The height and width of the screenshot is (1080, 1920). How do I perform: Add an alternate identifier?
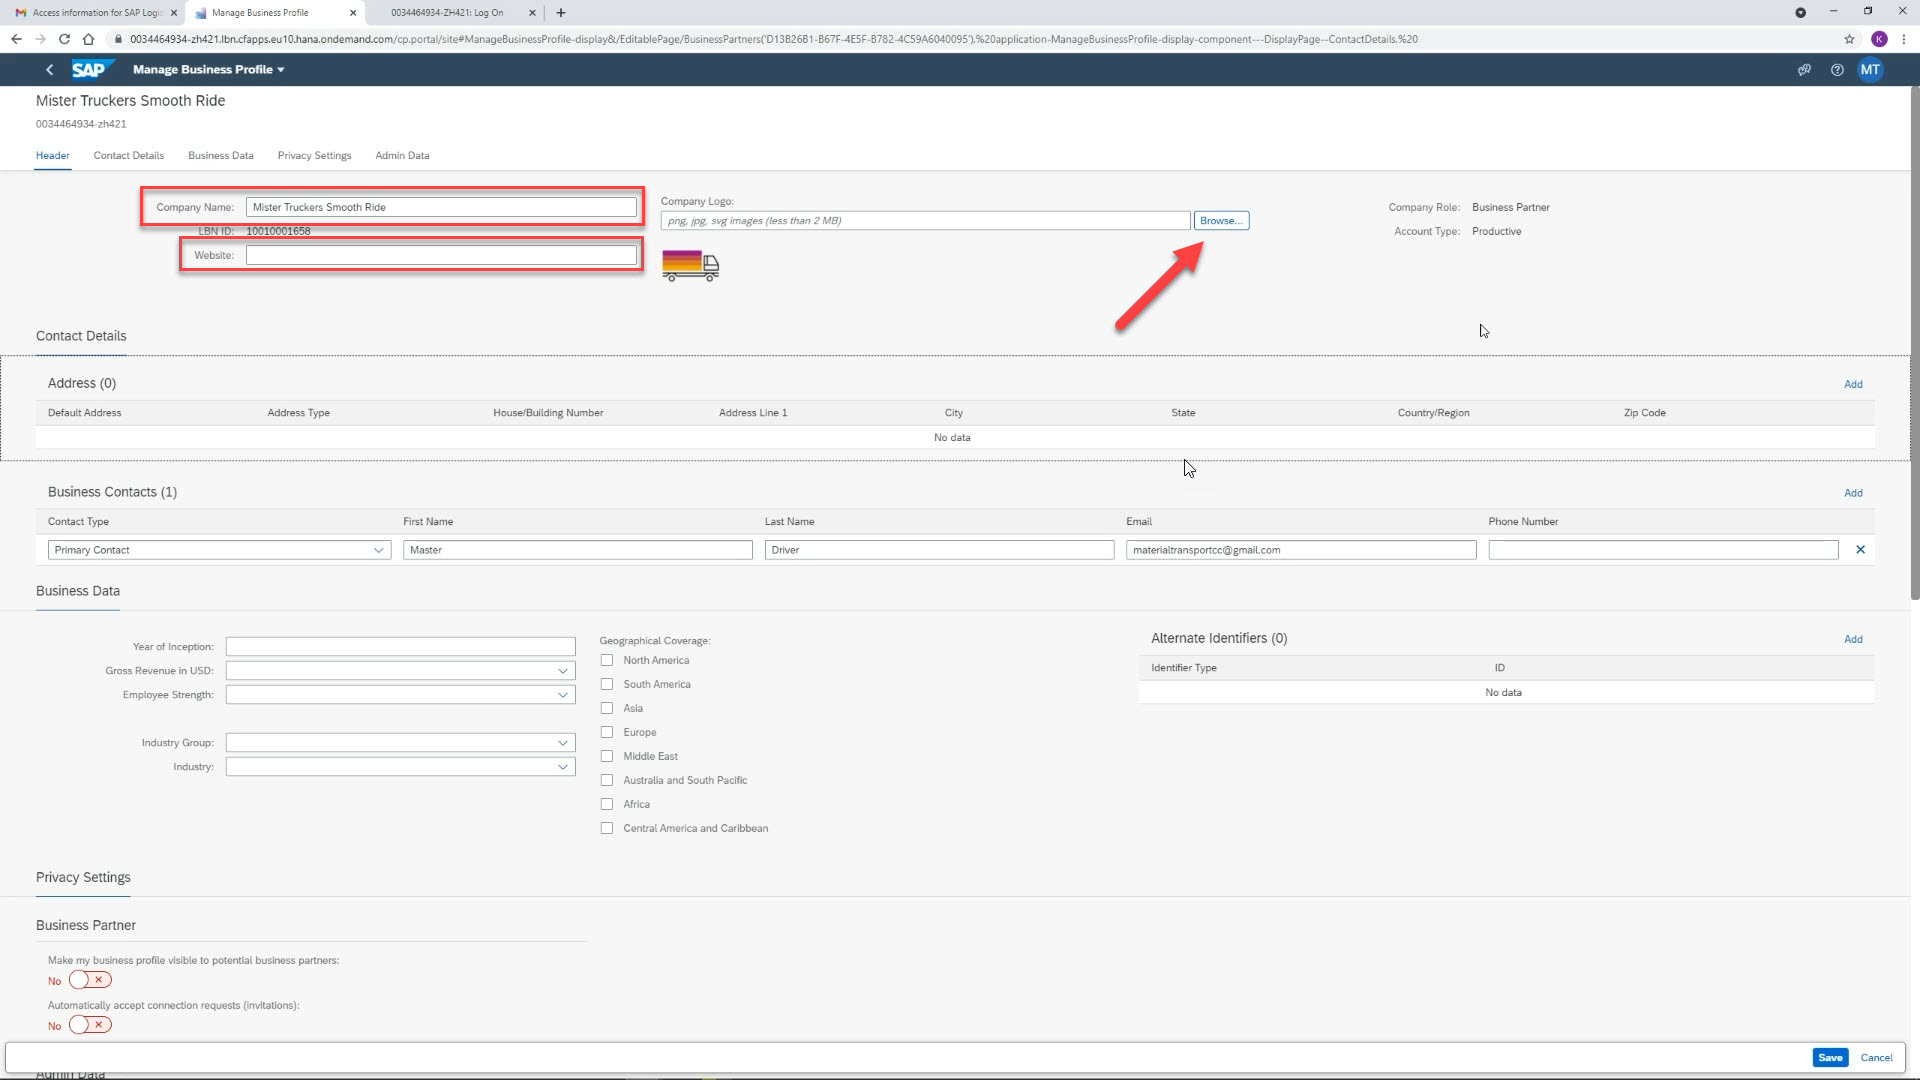(x=1853, y=640)
